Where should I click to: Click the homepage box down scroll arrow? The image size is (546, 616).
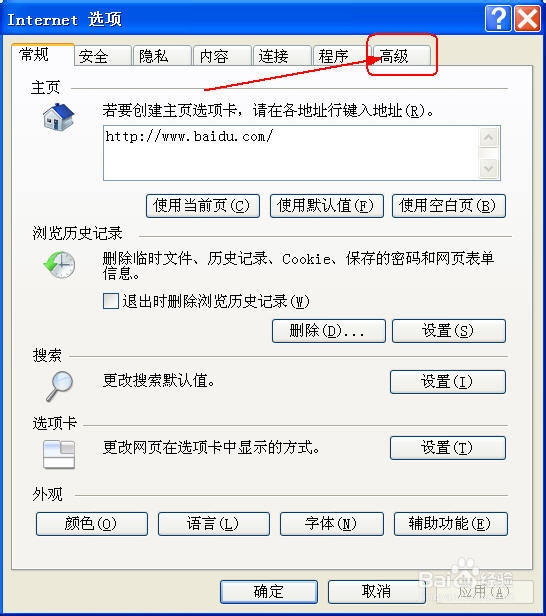(x=489, y=169)
